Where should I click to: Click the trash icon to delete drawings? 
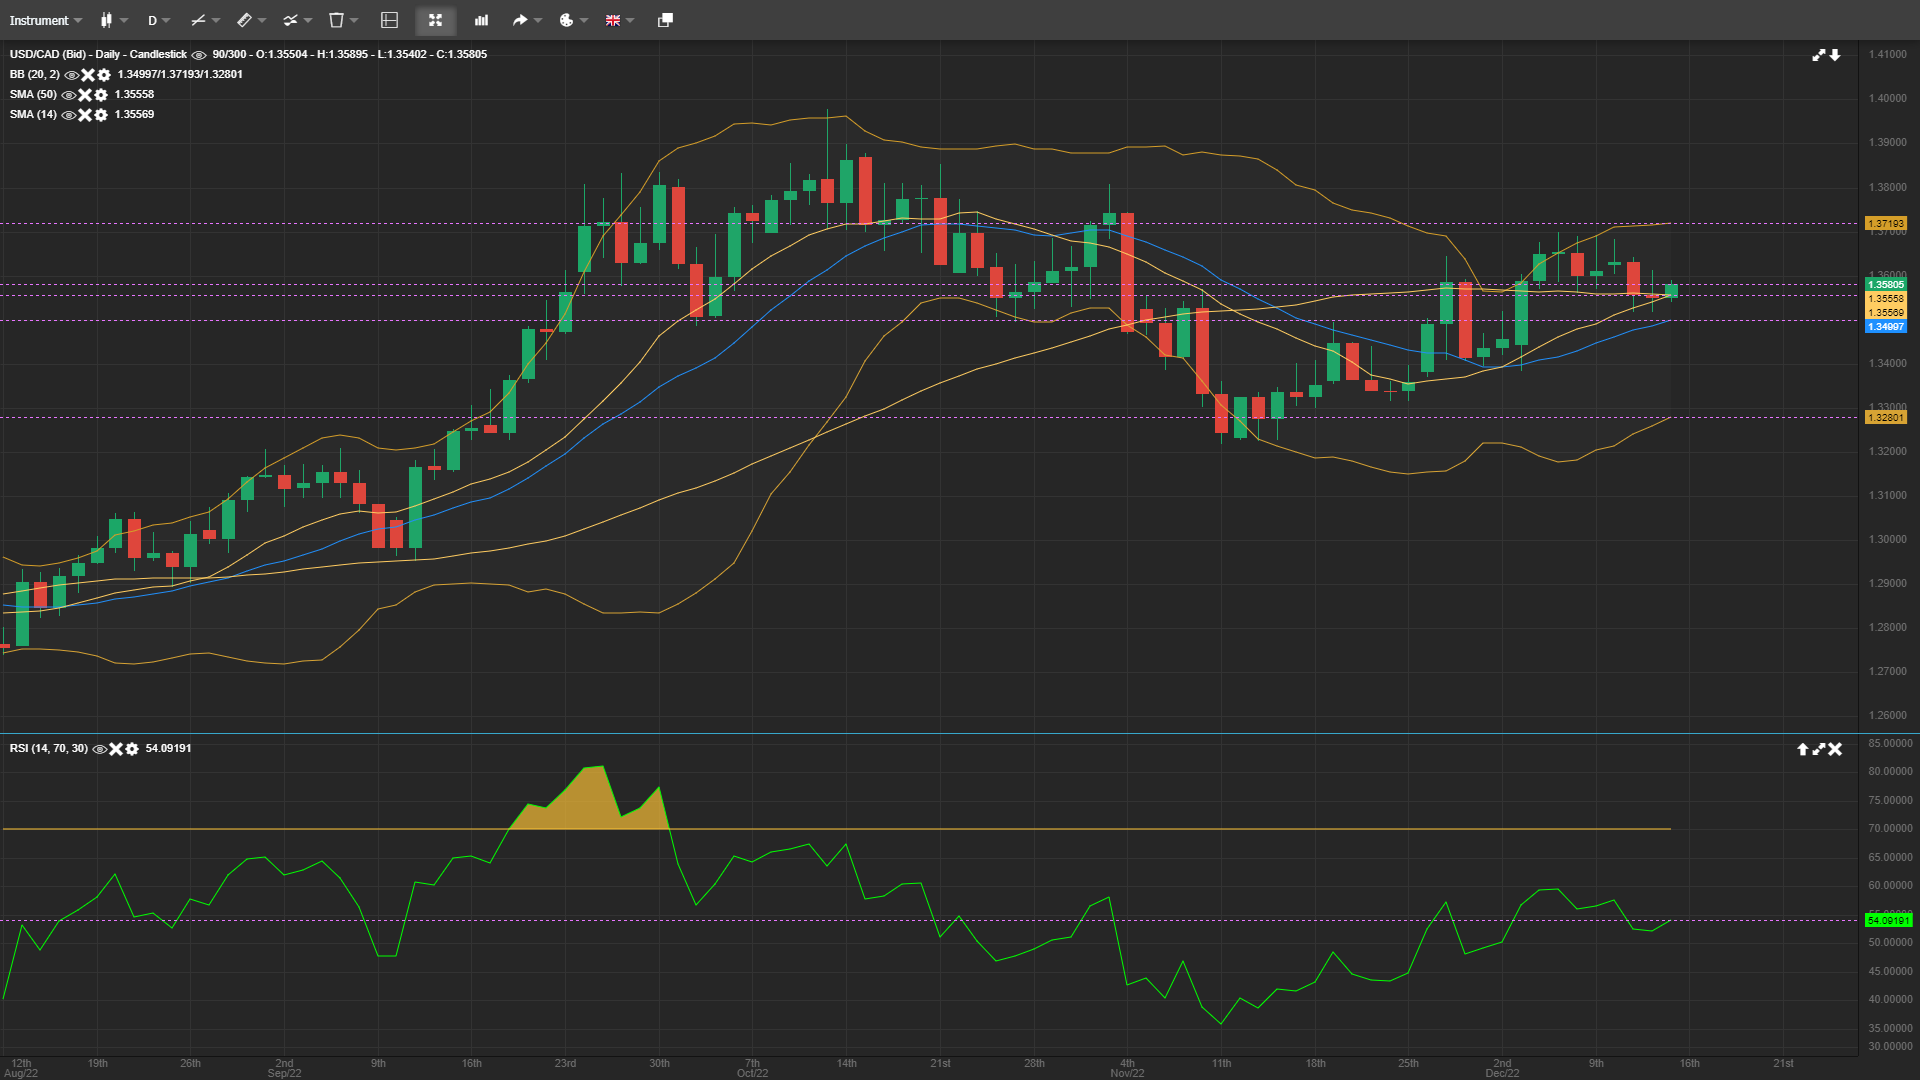(x=336, y=20)
